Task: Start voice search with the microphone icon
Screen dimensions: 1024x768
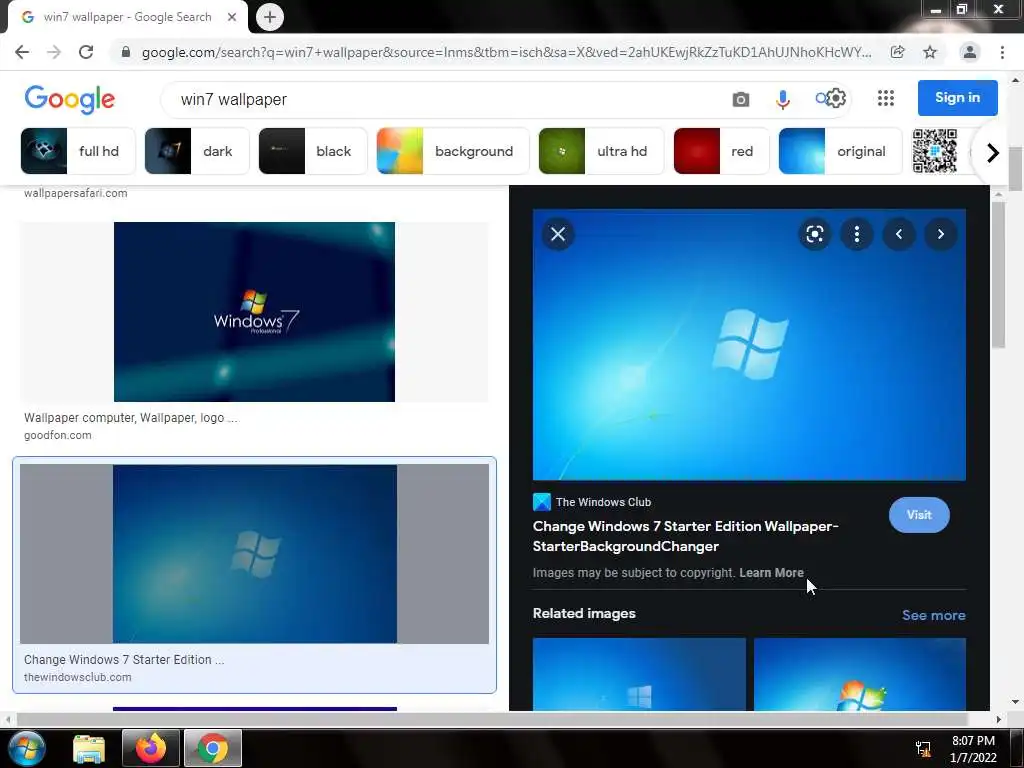Action: 782,99
